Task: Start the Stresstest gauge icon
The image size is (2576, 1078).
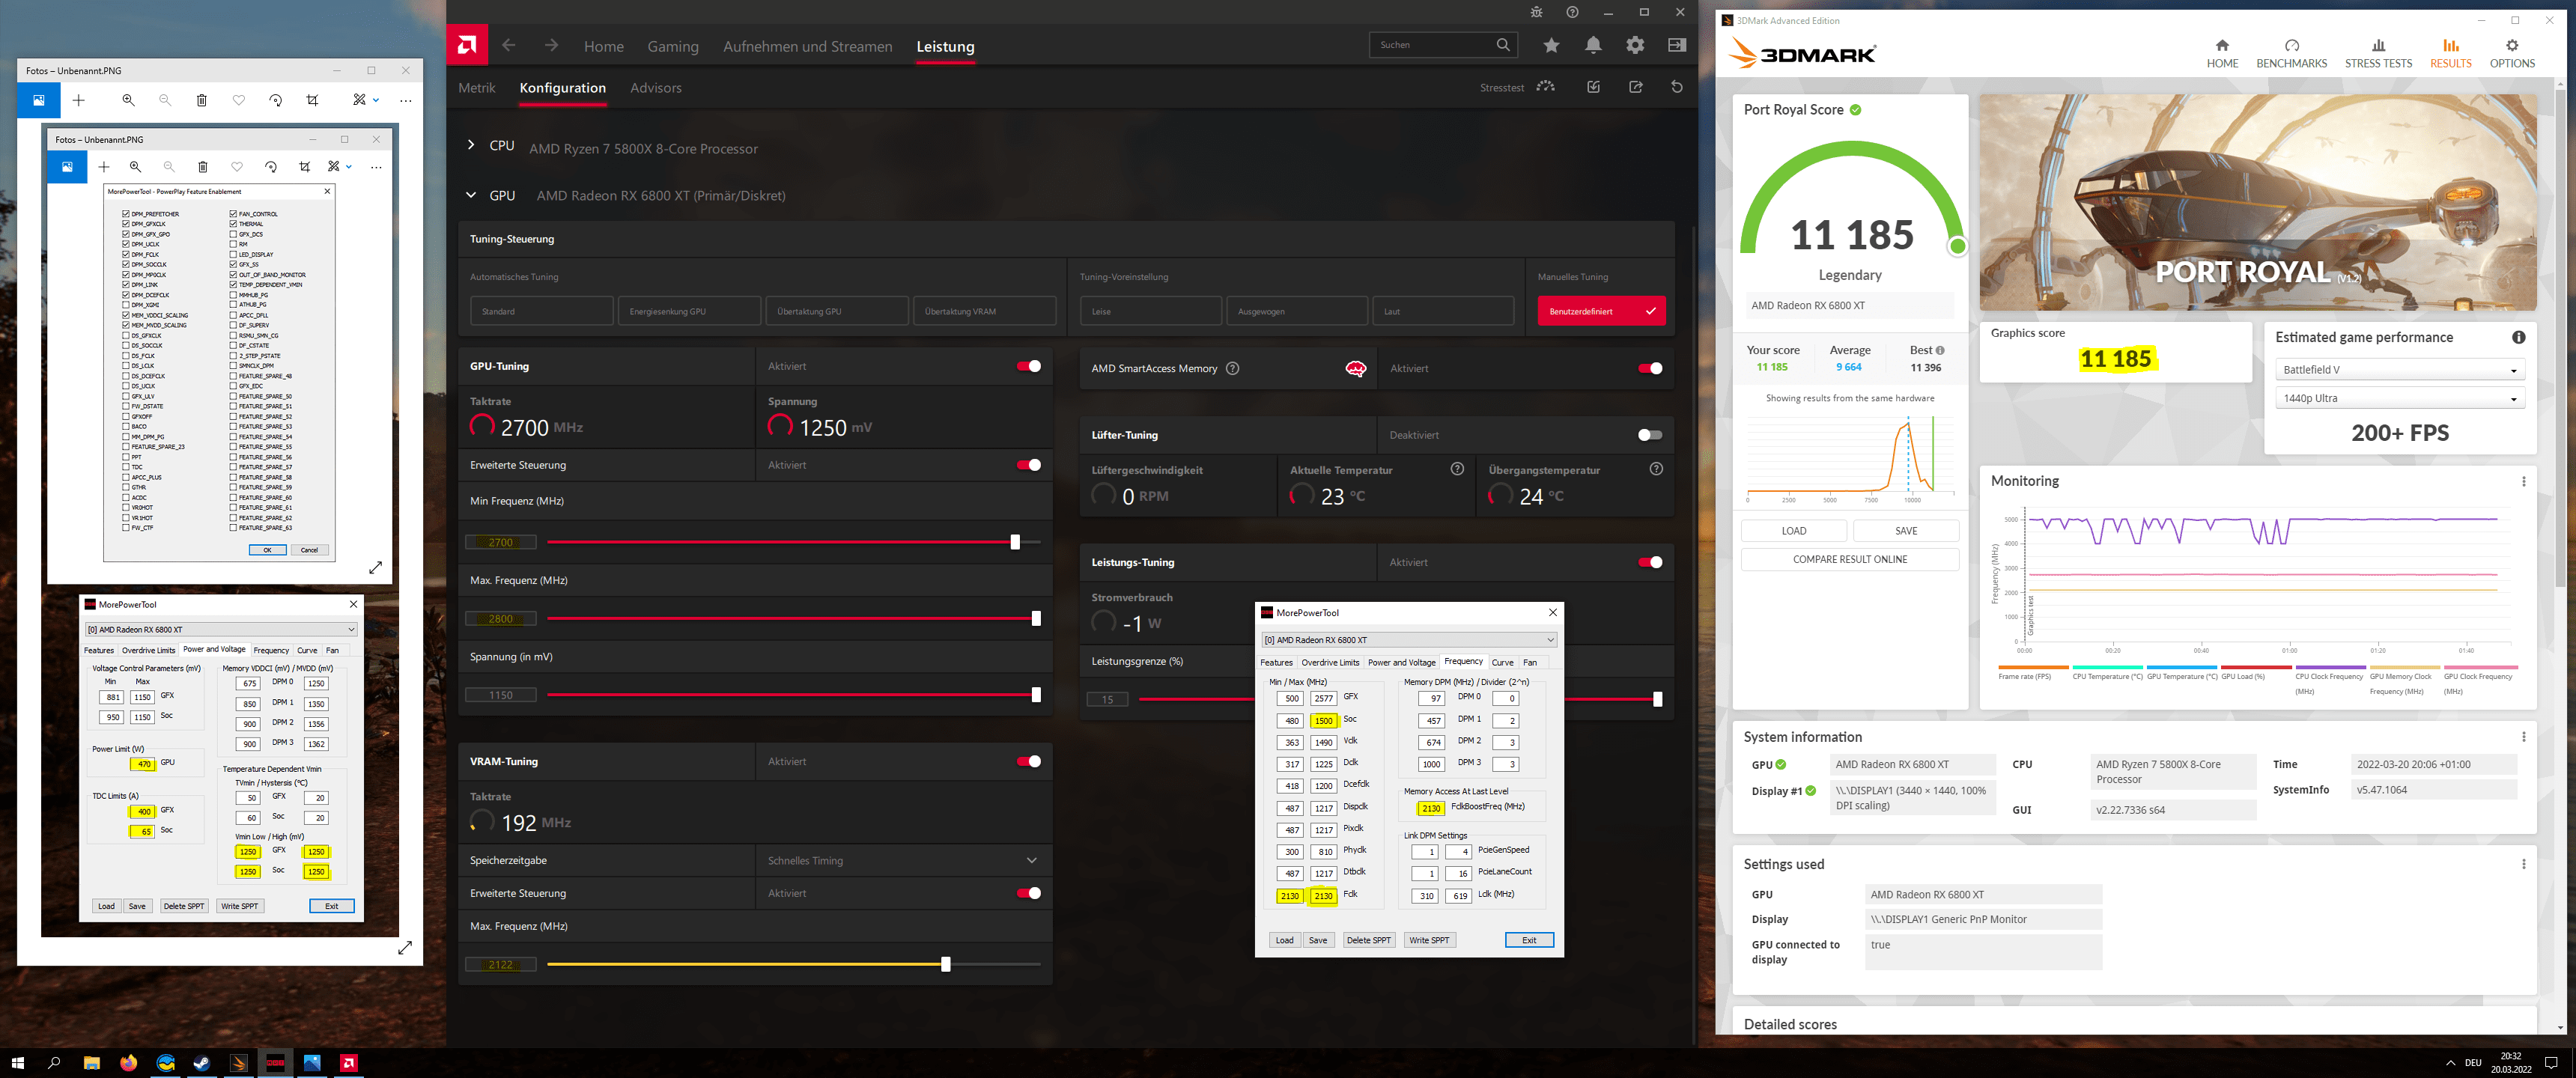Action: point(1546,87)
